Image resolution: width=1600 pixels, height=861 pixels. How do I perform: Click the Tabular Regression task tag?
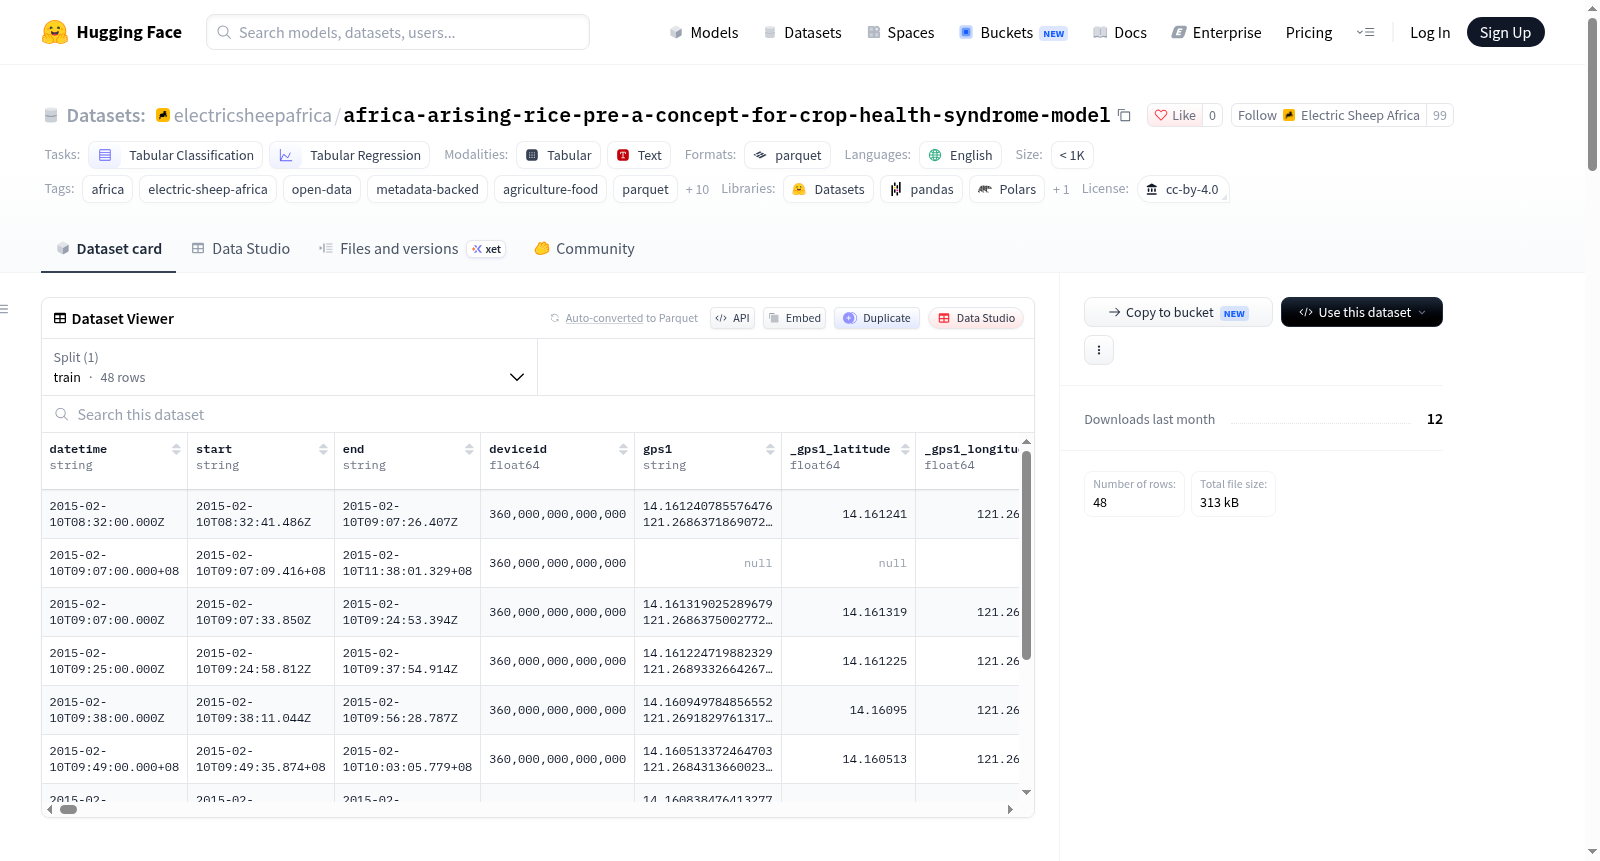(350, 155)
